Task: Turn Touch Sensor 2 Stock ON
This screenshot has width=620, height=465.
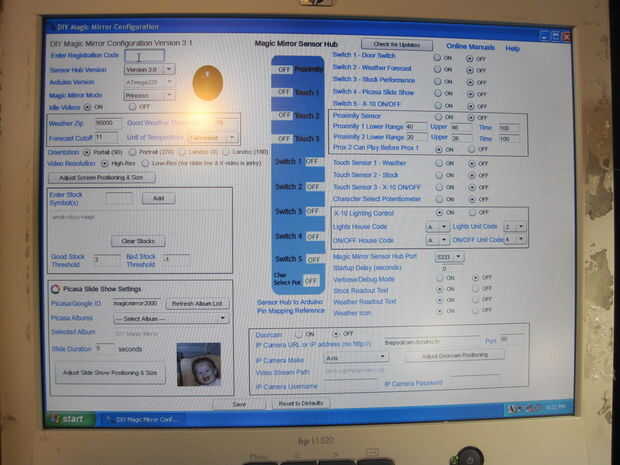Action: coord(439,175)
